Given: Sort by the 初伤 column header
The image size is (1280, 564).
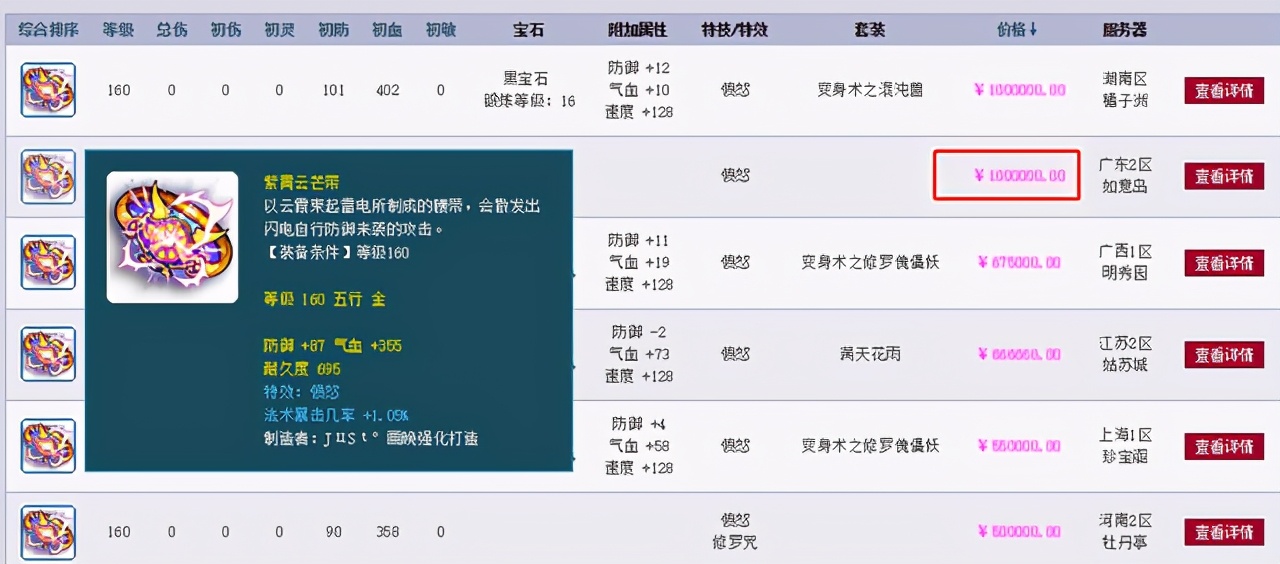Looking at the screenshot, I should [x=226, y=30].
